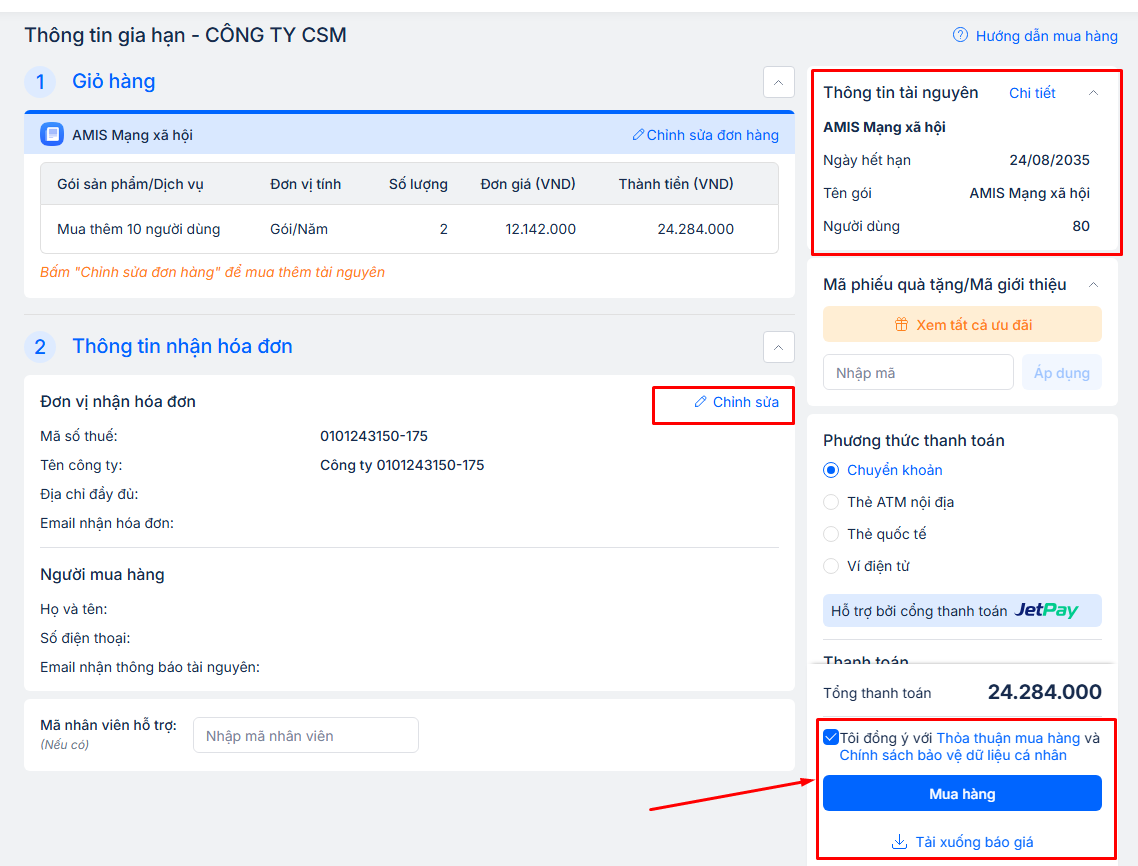Select Thẻ ATM nội địa payment option

click(831, 502)
